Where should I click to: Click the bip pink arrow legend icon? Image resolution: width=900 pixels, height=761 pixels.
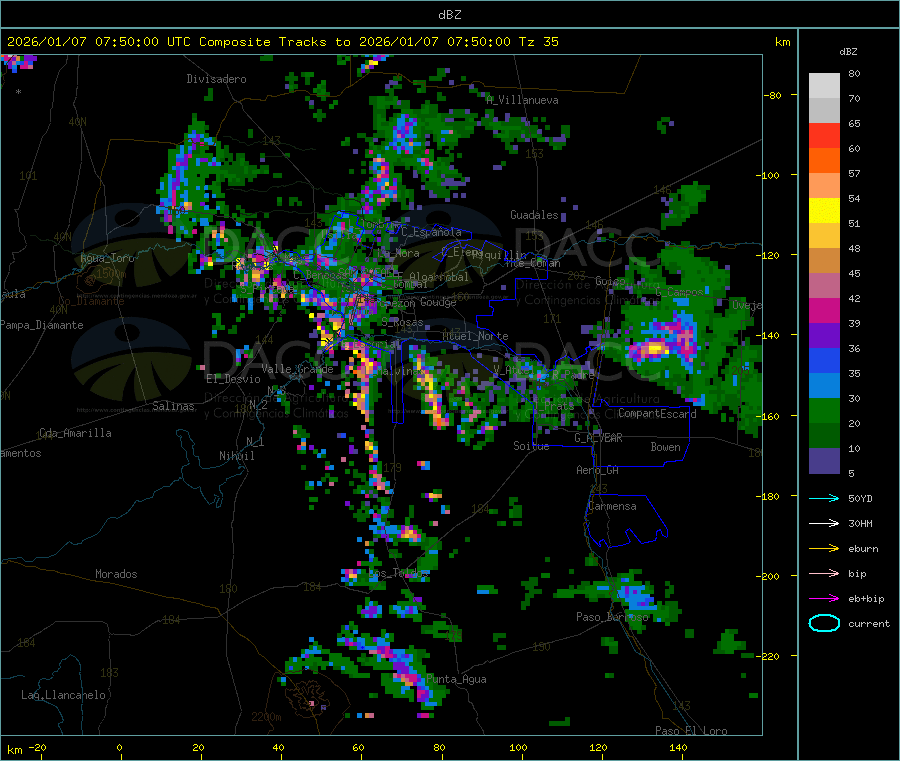point(824,573)
